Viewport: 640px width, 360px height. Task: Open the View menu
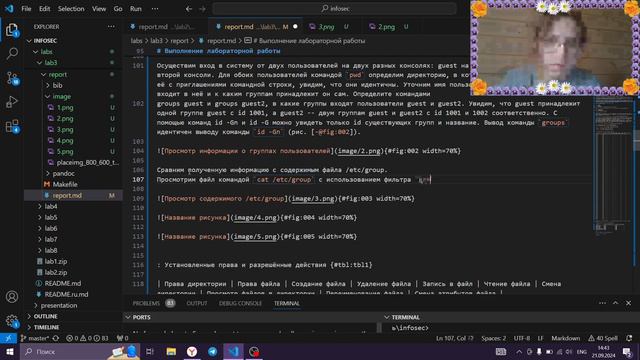point(99,9)
